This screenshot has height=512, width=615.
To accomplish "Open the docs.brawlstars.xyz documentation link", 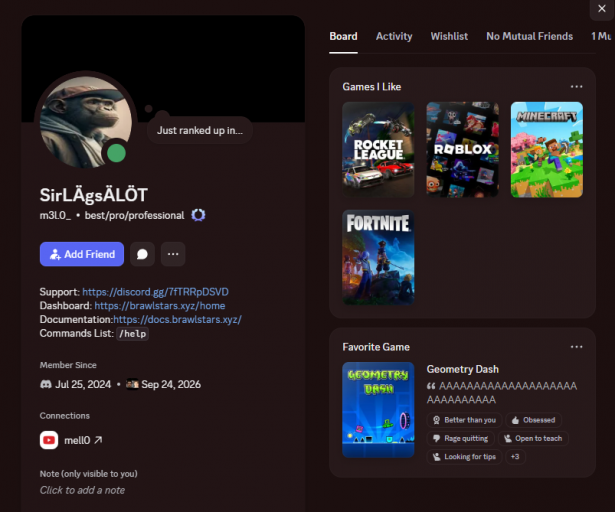I will [x=177, y=319].
